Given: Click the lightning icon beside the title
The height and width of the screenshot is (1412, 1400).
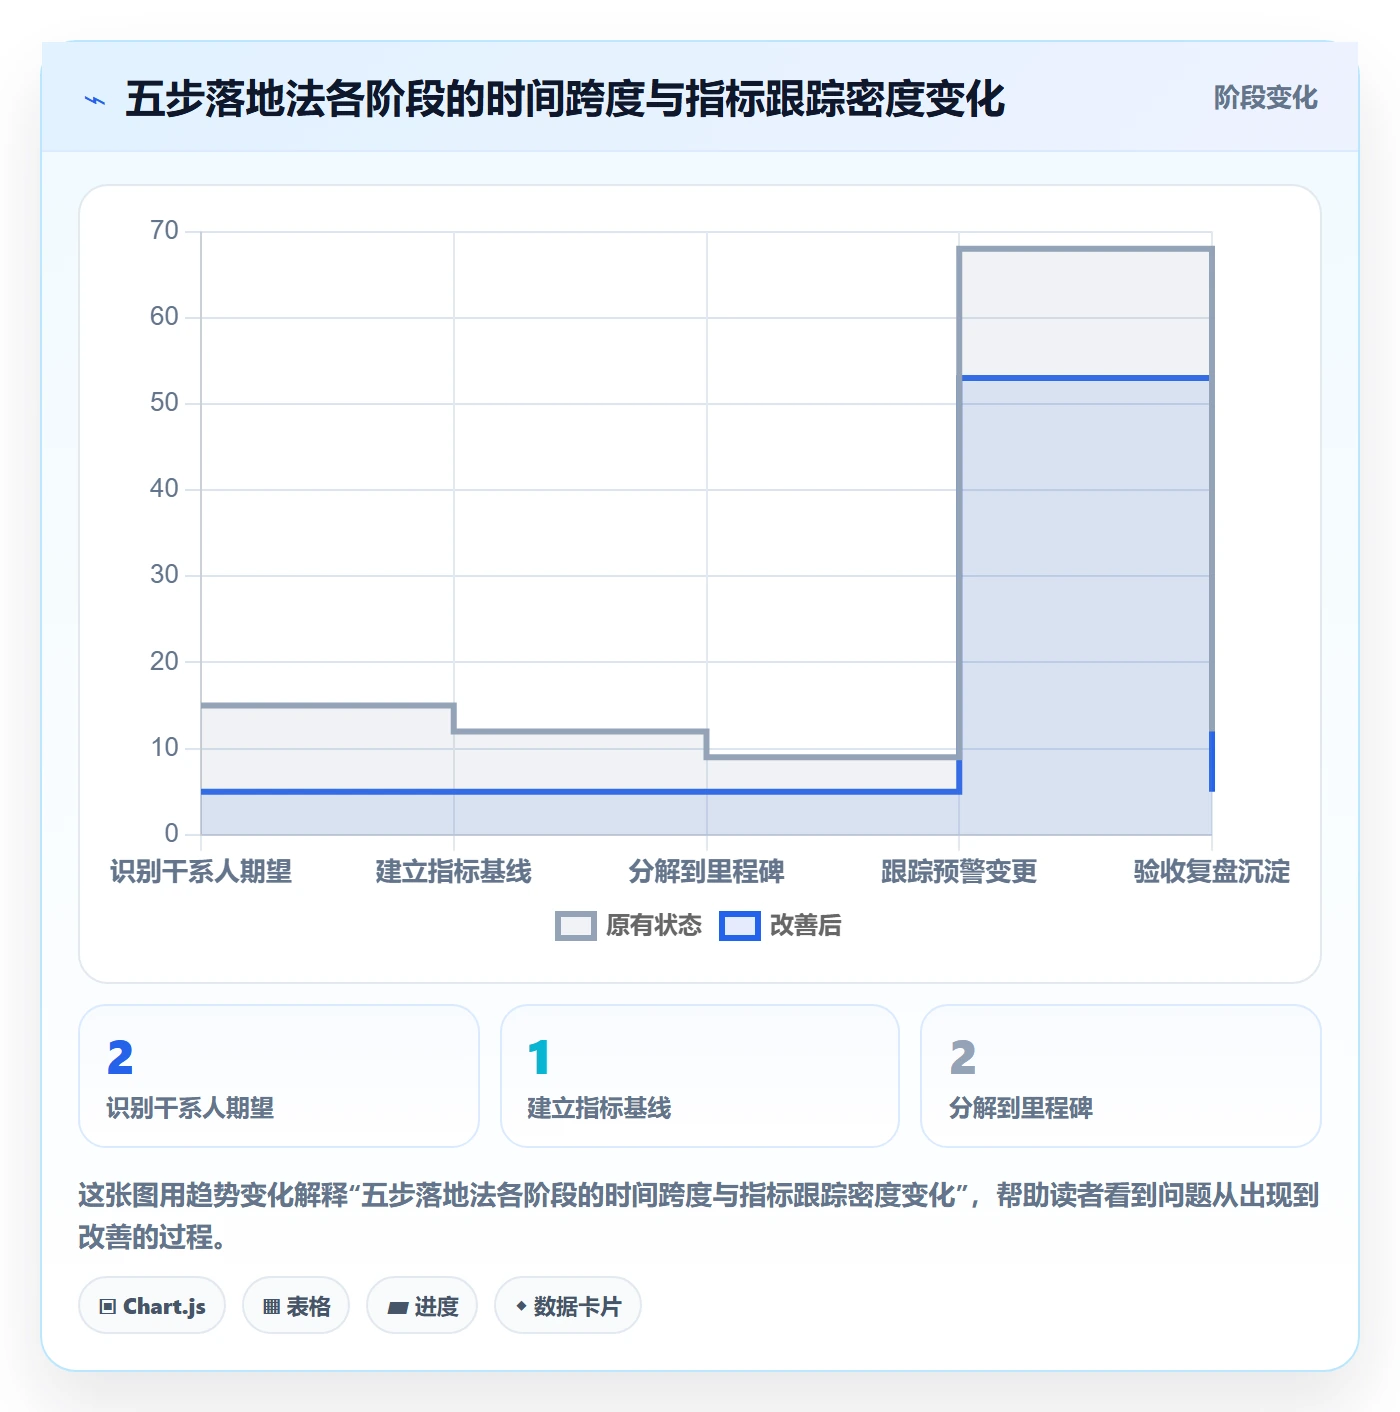Looking at the screenshot, I should [95, 100].
